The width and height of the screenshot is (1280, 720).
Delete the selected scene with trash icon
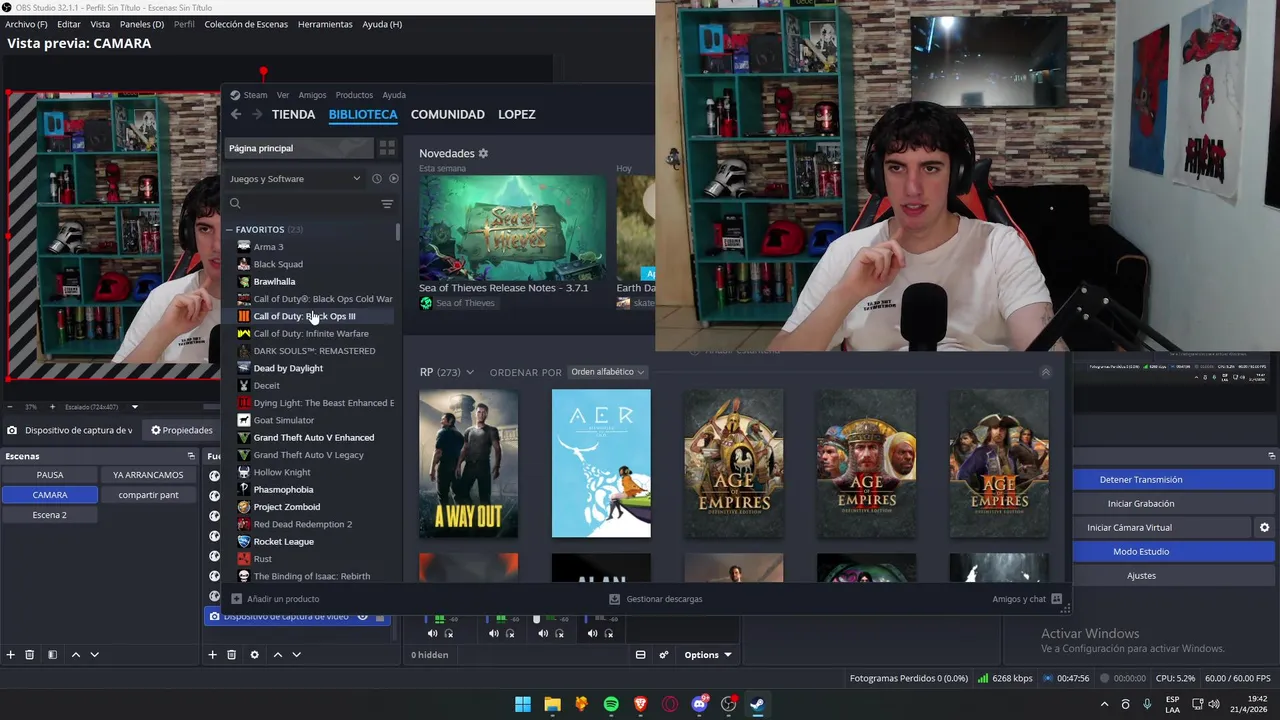pos(30,655)
